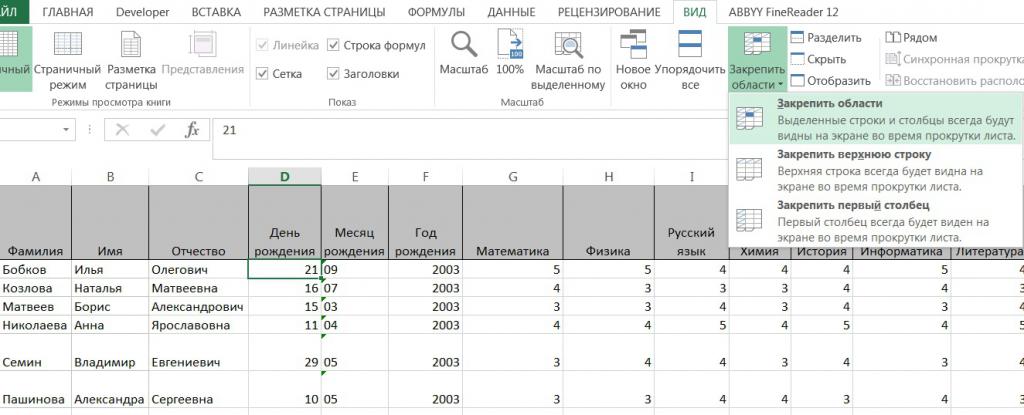Select column D header
The width and height of the screenshot is (1024, 415).
tap(285, 176)
